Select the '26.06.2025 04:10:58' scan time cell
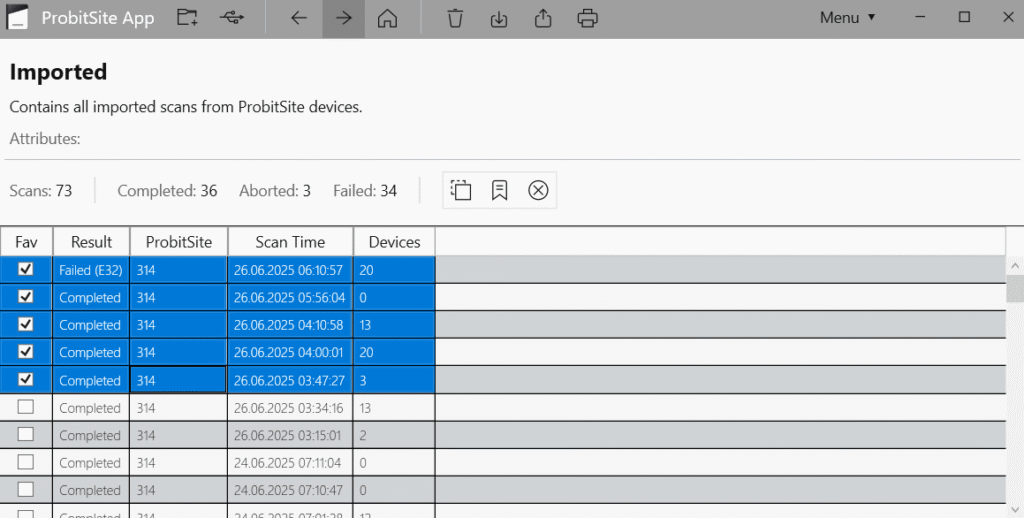The image size is (1024, 518). coord(291,325)
